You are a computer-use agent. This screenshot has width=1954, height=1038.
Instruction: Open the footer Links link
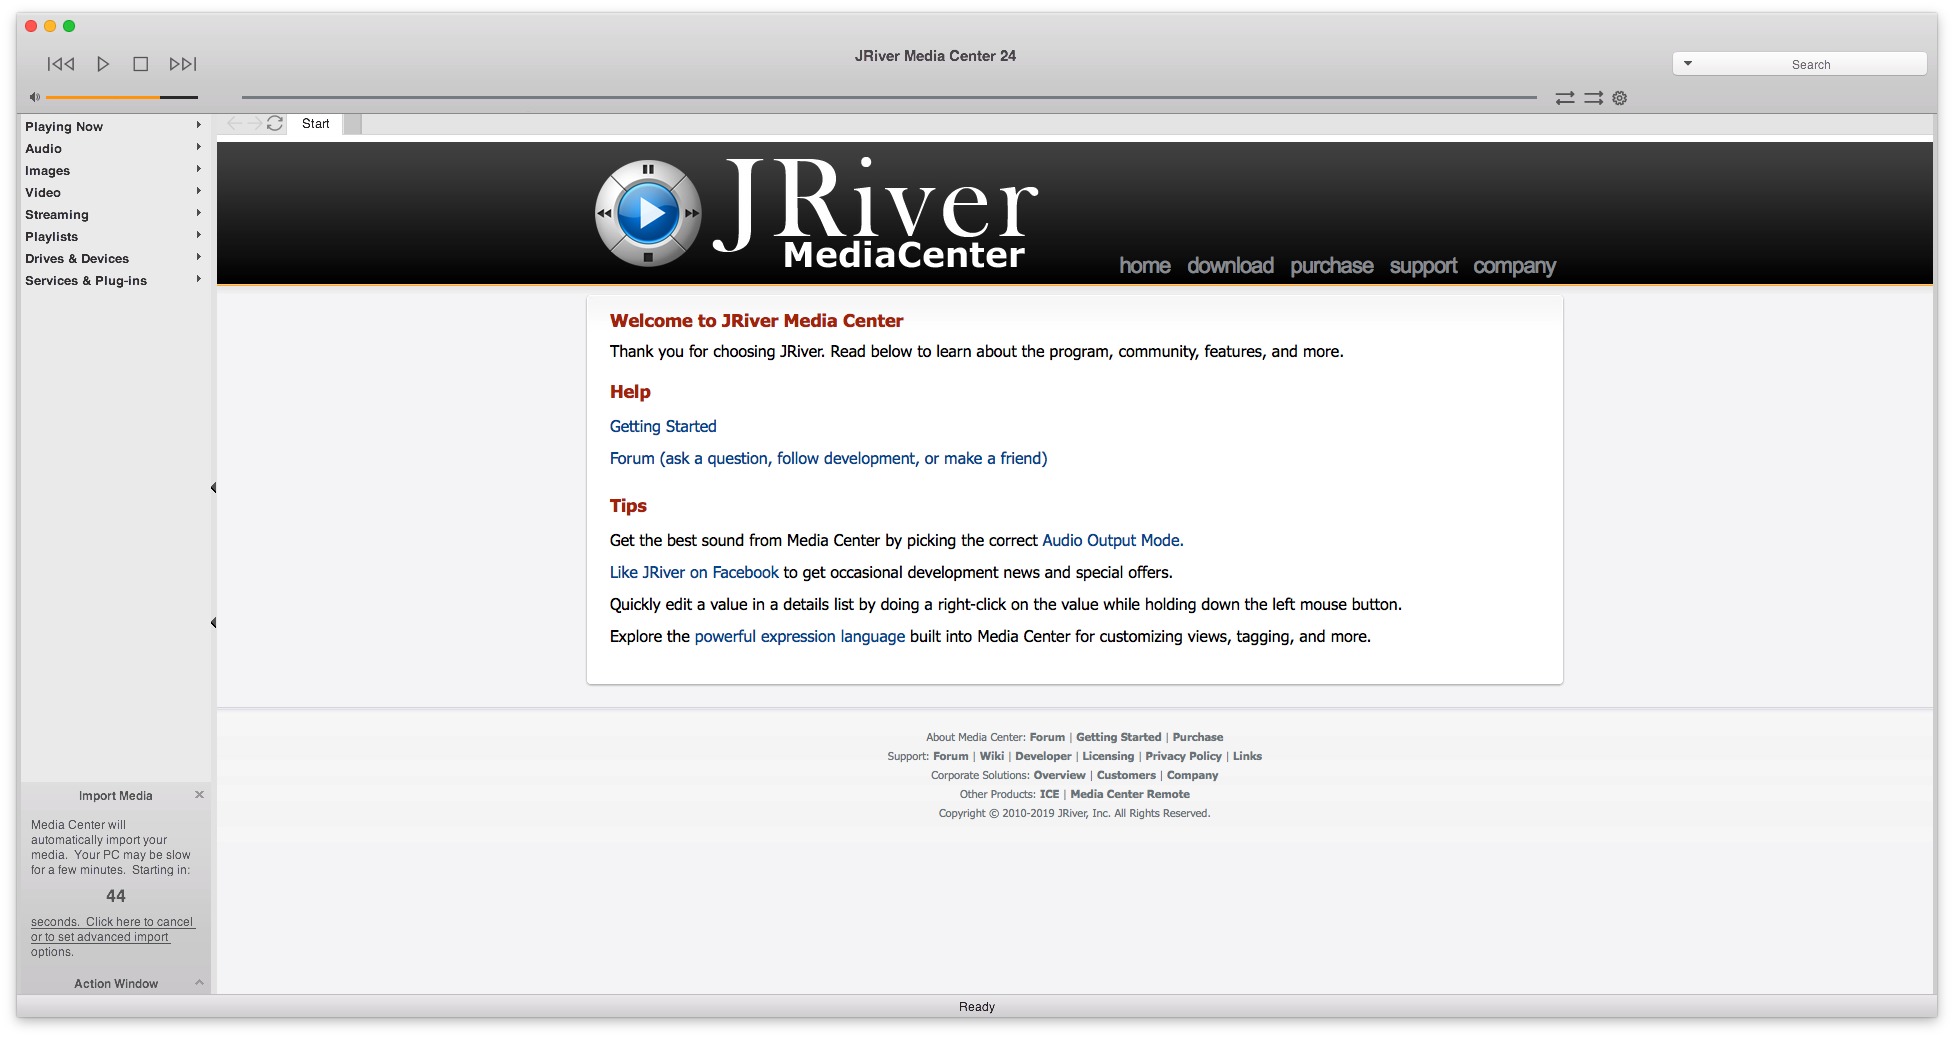pos(1247,757)
